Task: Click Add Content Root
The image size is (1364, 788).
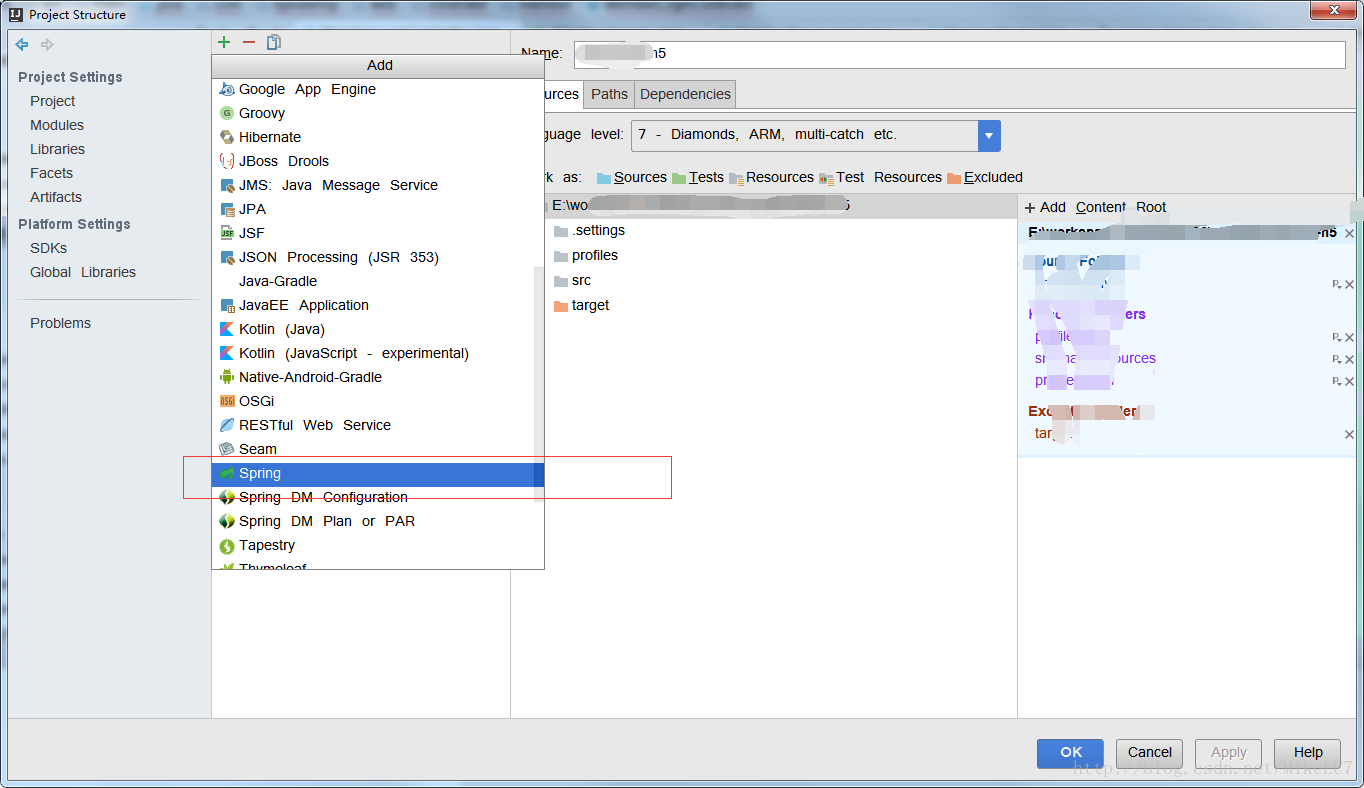Action: click(1096, 207)
